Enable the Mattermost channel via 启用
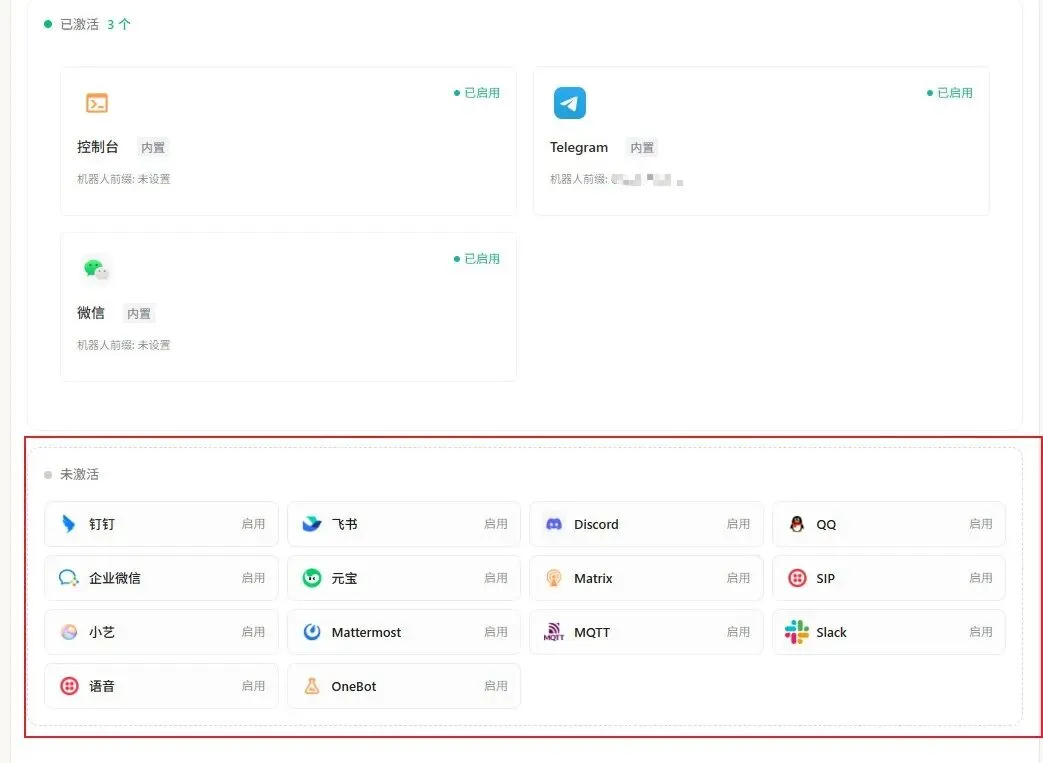 (496, 632)
